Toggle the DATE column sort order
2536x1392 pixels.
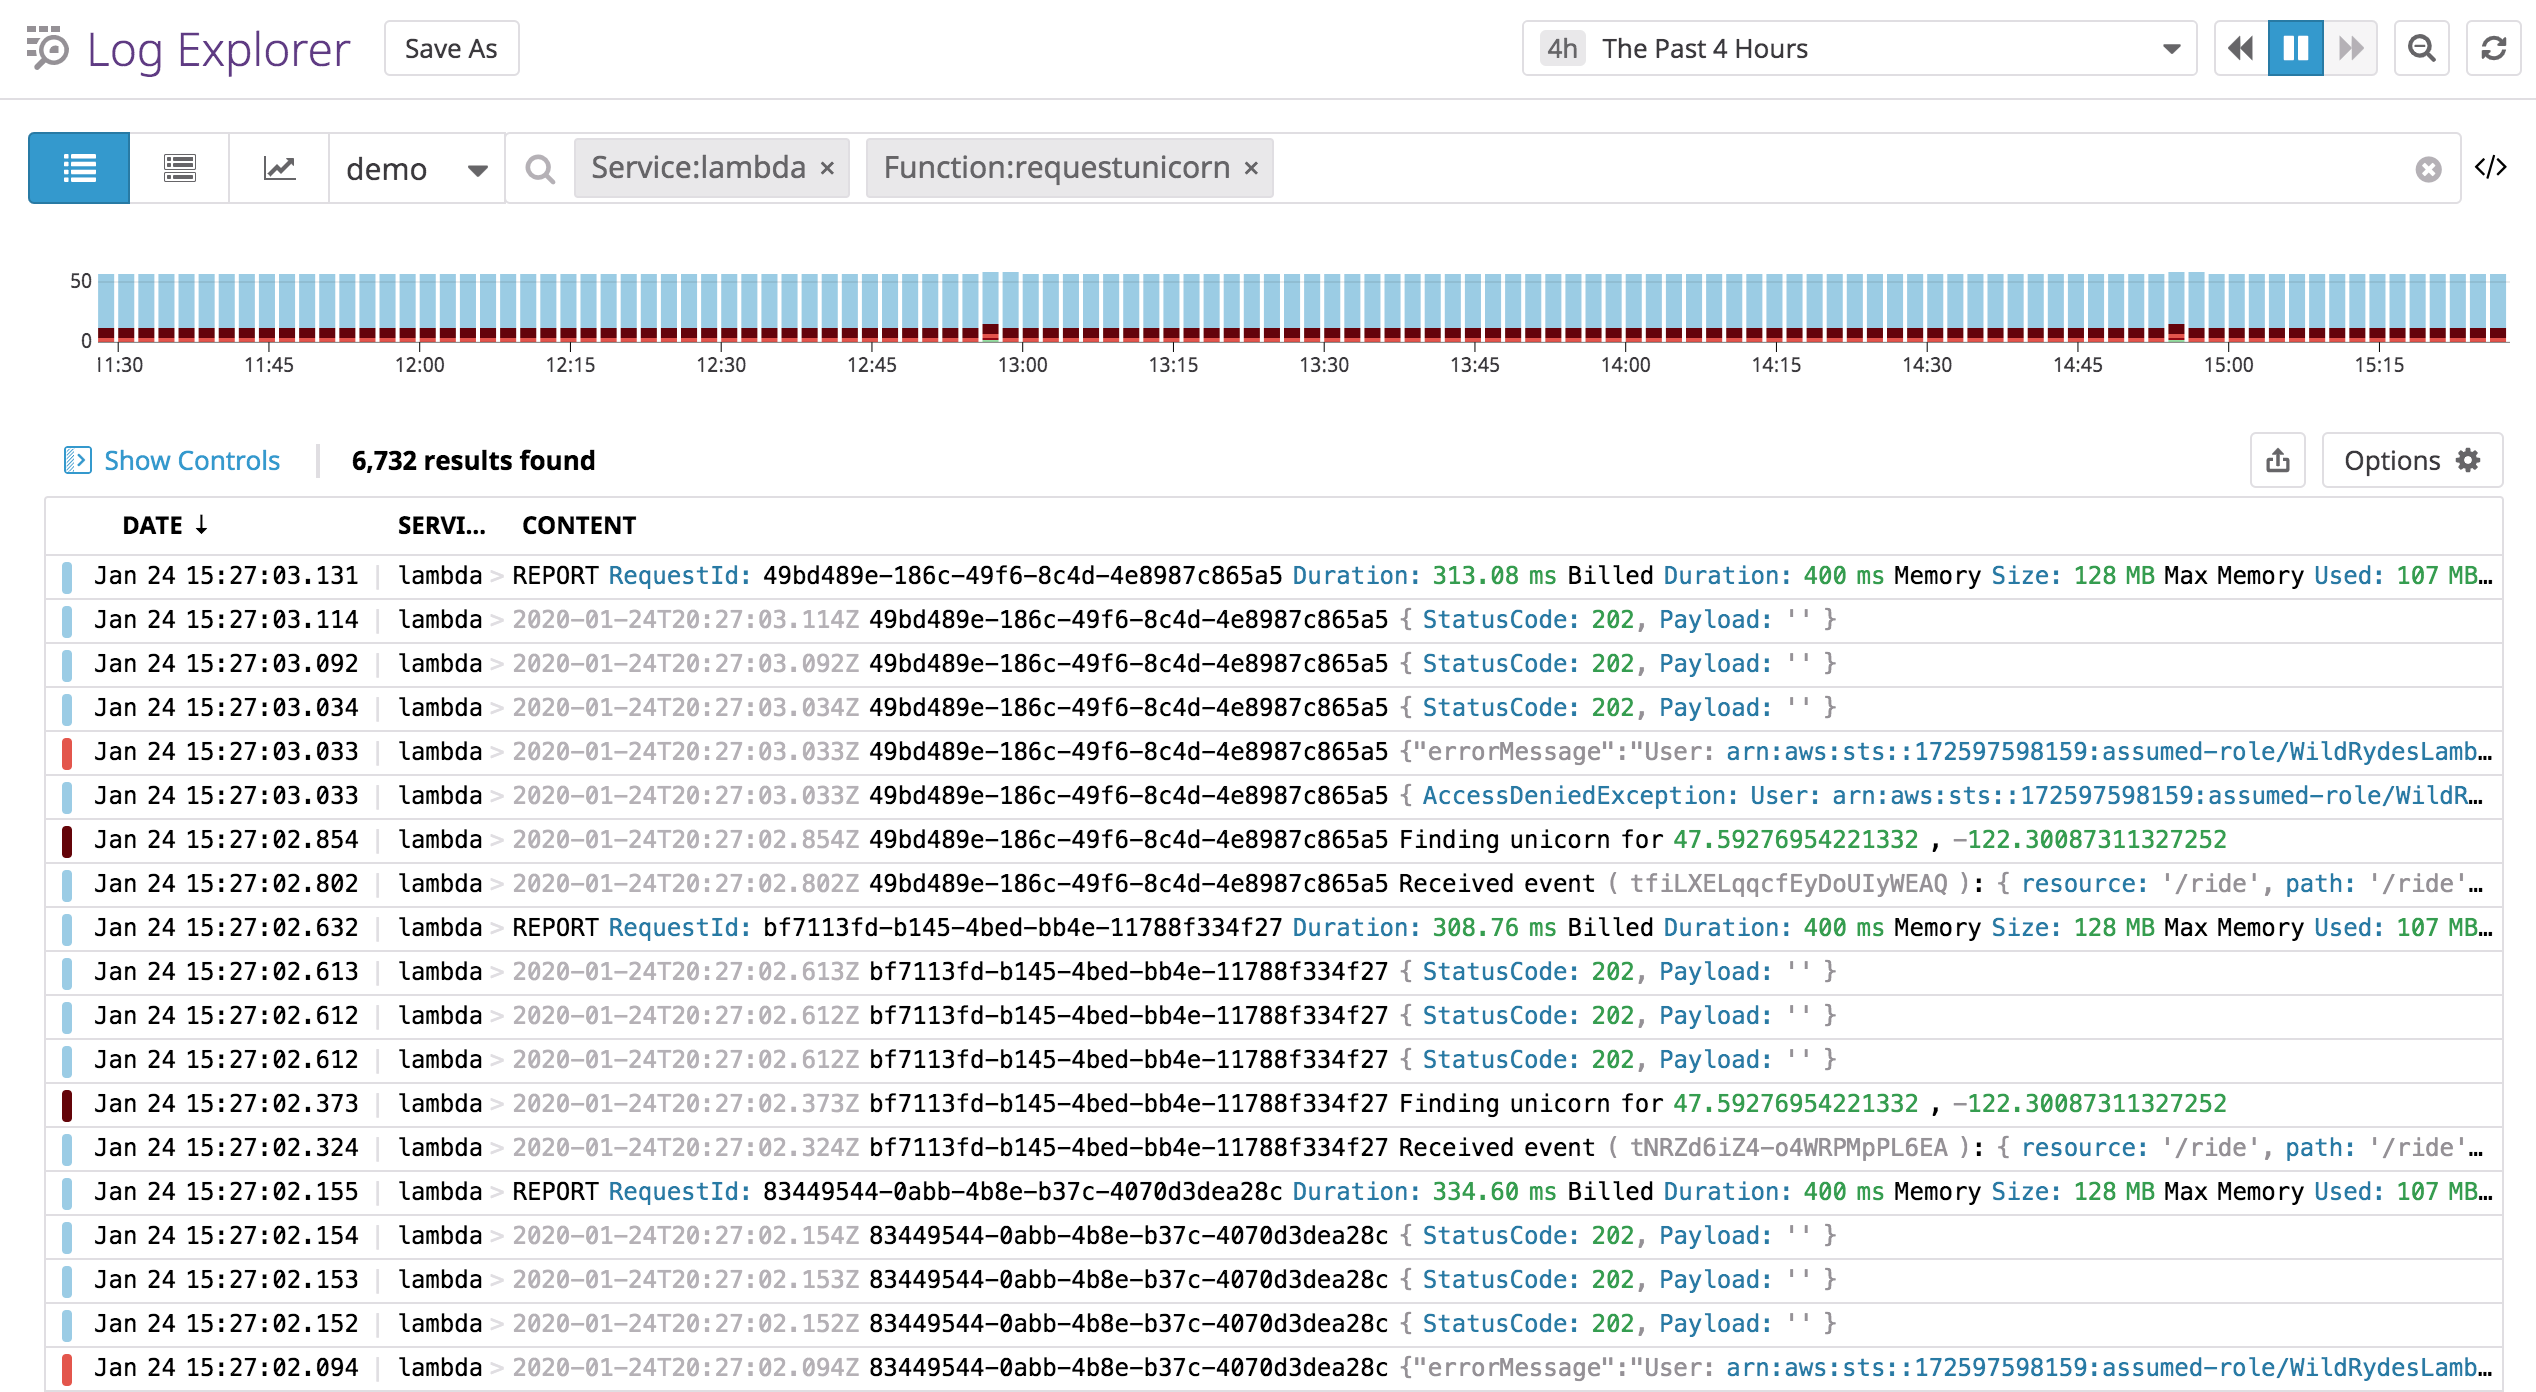coord(163,524)
